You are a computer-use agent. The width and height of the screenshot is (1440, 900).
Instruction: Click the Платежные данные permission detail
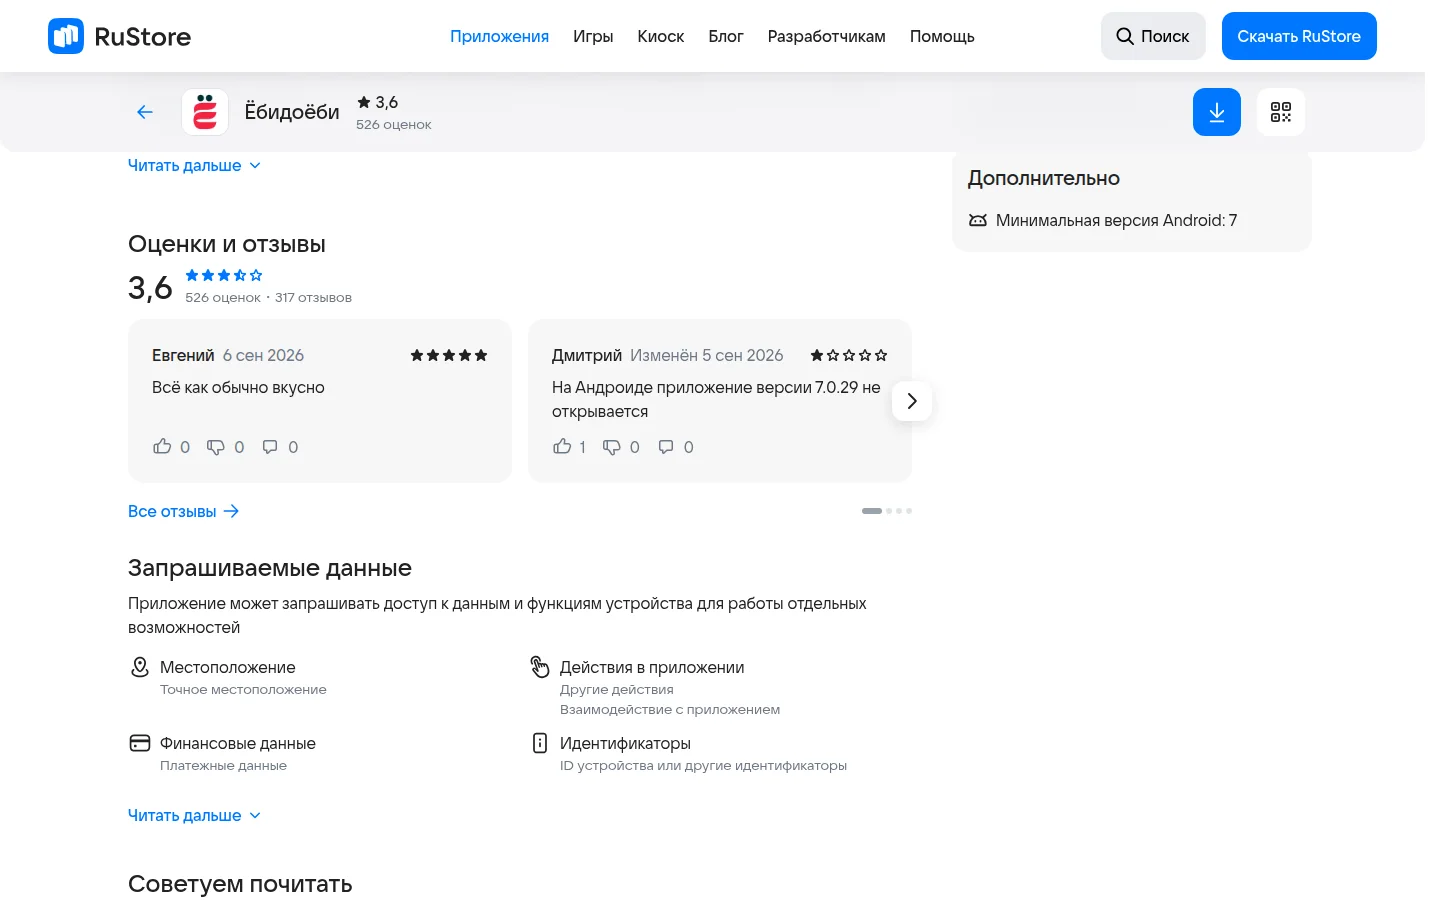223,766
